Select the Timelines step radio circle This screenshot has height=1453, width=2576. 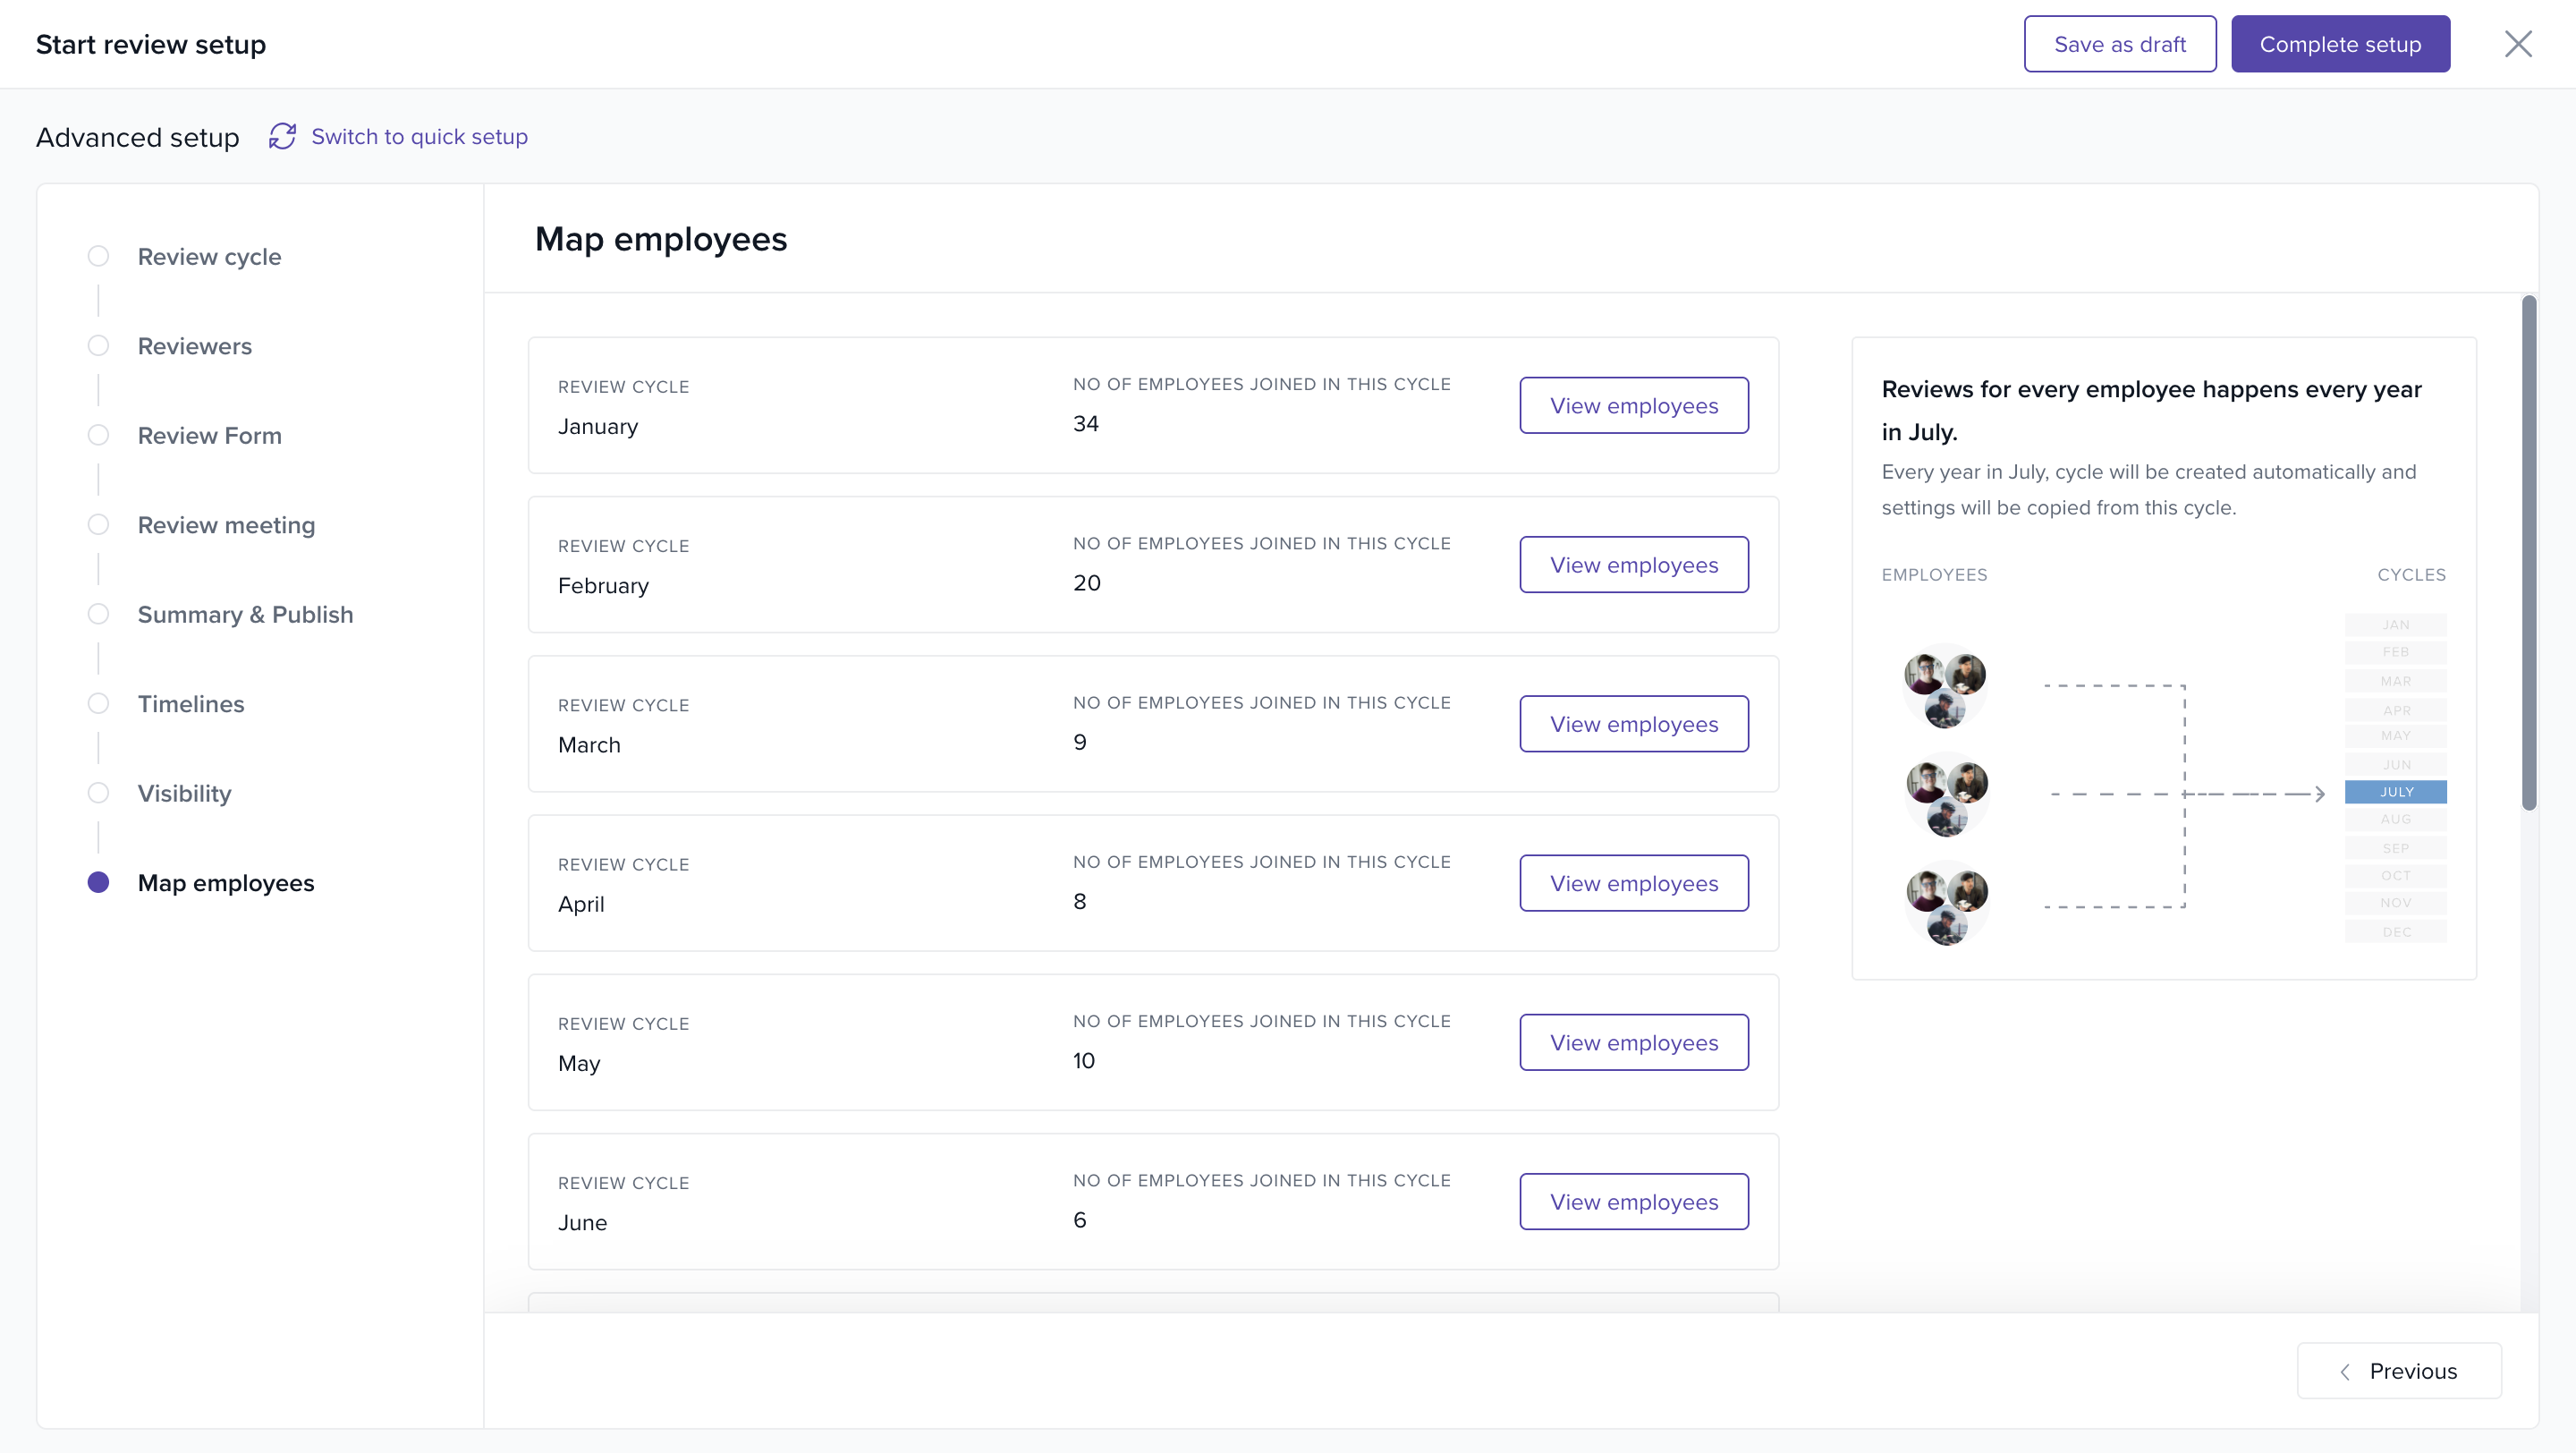(98, 704)
